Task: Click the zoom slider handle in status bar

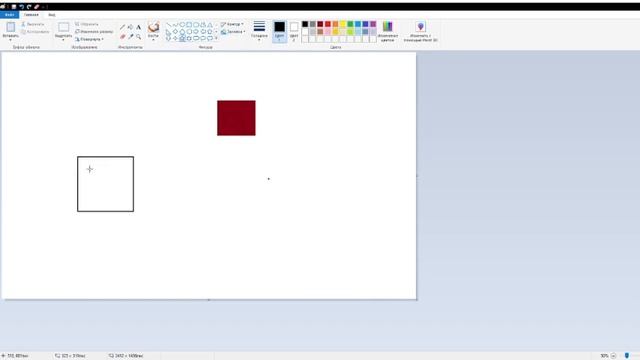Action: point(627,356)
